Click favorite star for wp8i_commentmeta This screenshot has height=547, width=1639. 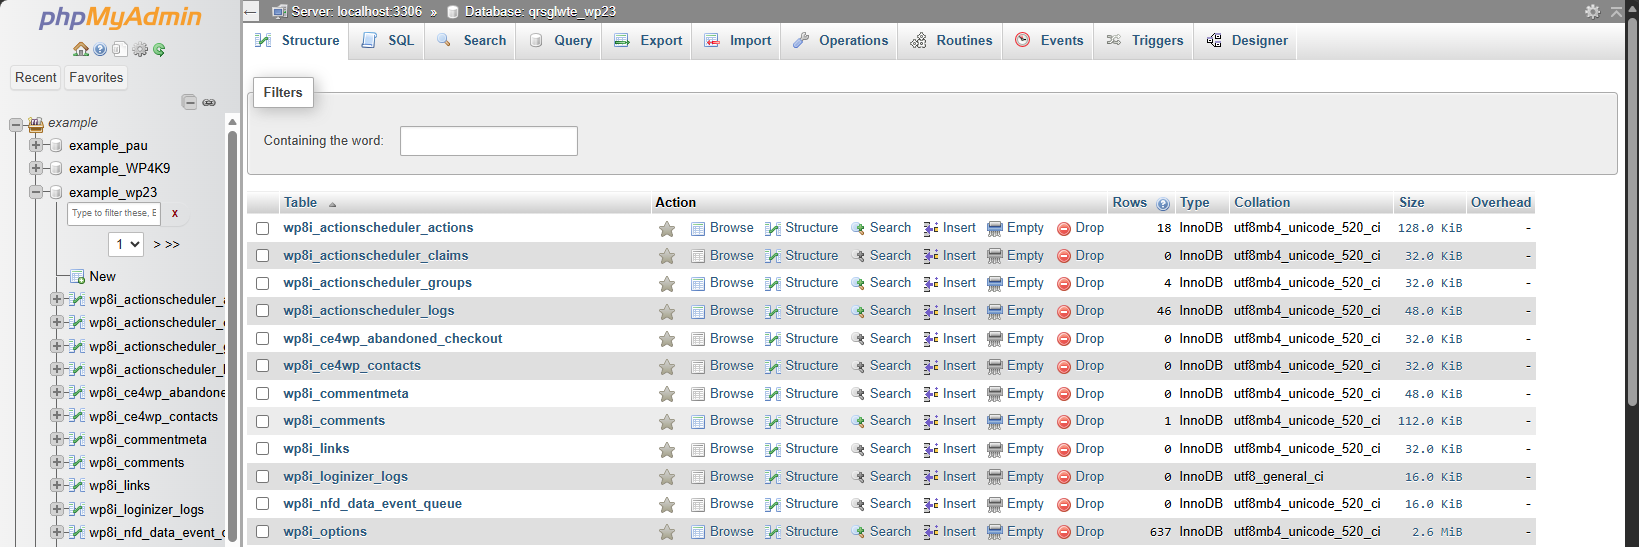[x=666, y=394]
